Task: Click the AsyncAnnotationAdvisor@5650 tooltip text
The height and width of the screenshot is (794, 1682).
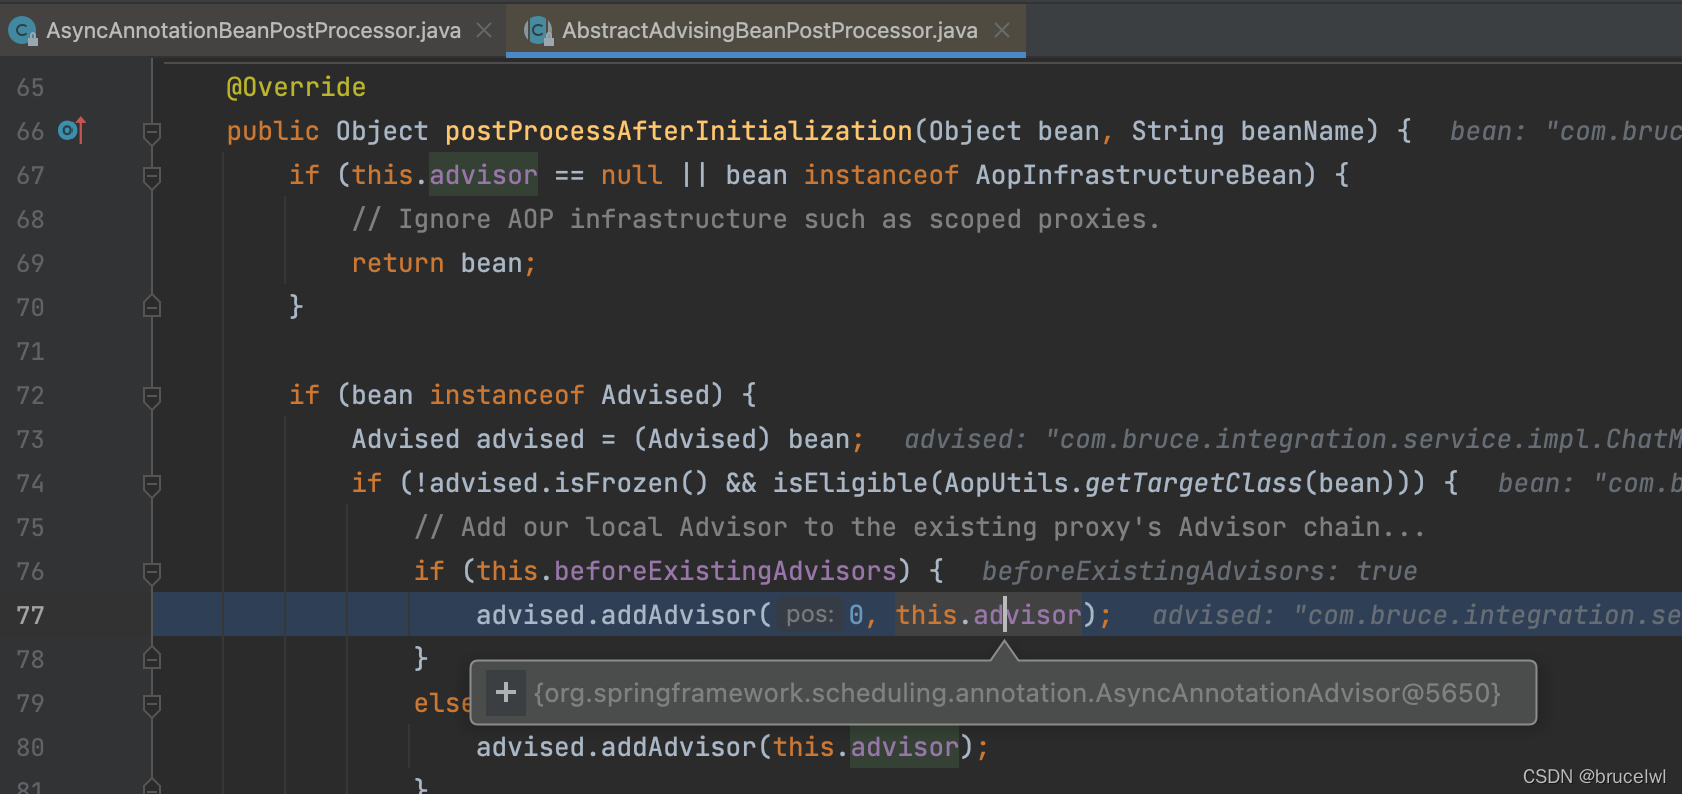Action: (x=1017, y=693)
